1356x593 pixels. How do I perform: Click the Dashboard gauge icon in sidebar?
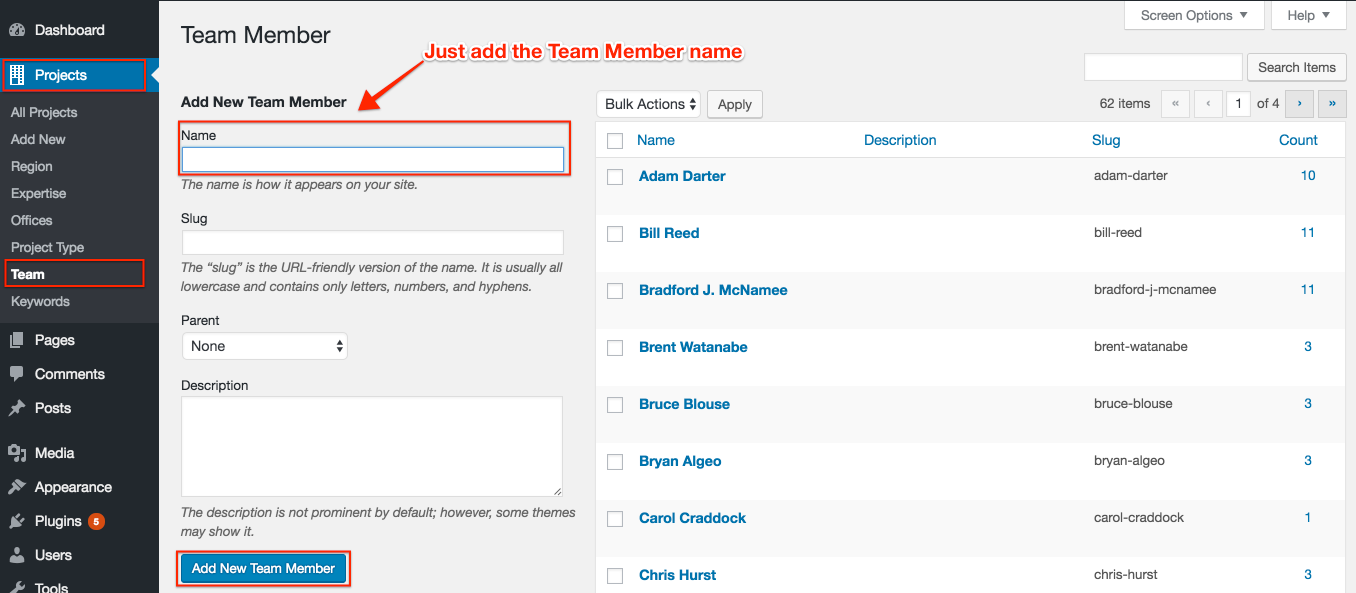(17, 30)
